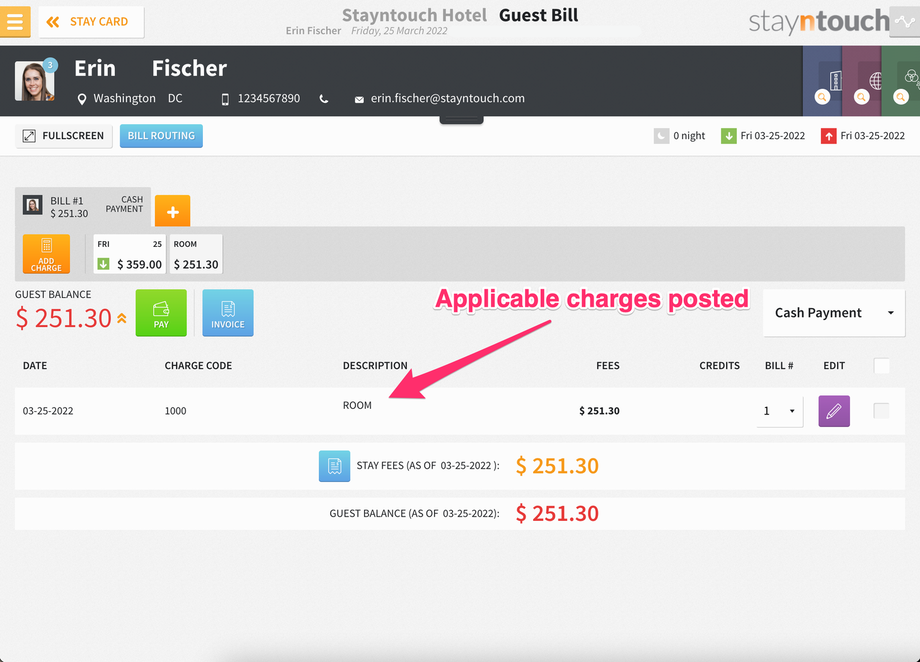Add a new bill with plus button
The image size is (920, 662).
[172, 211]
